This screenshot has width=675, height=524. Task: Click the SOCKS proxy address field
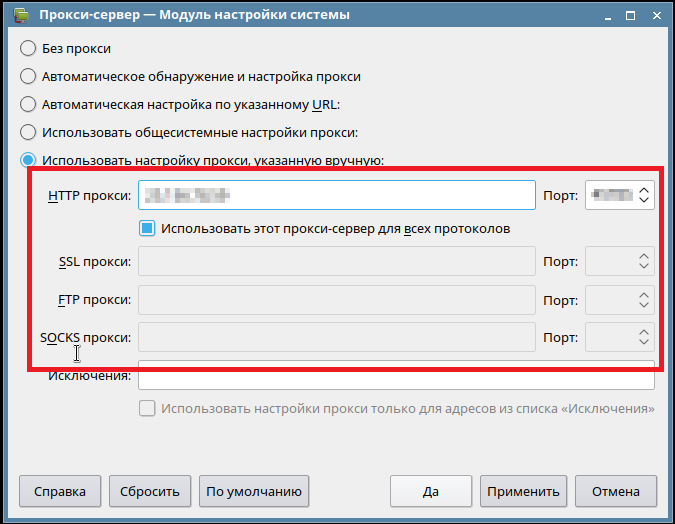pos(337,337)
